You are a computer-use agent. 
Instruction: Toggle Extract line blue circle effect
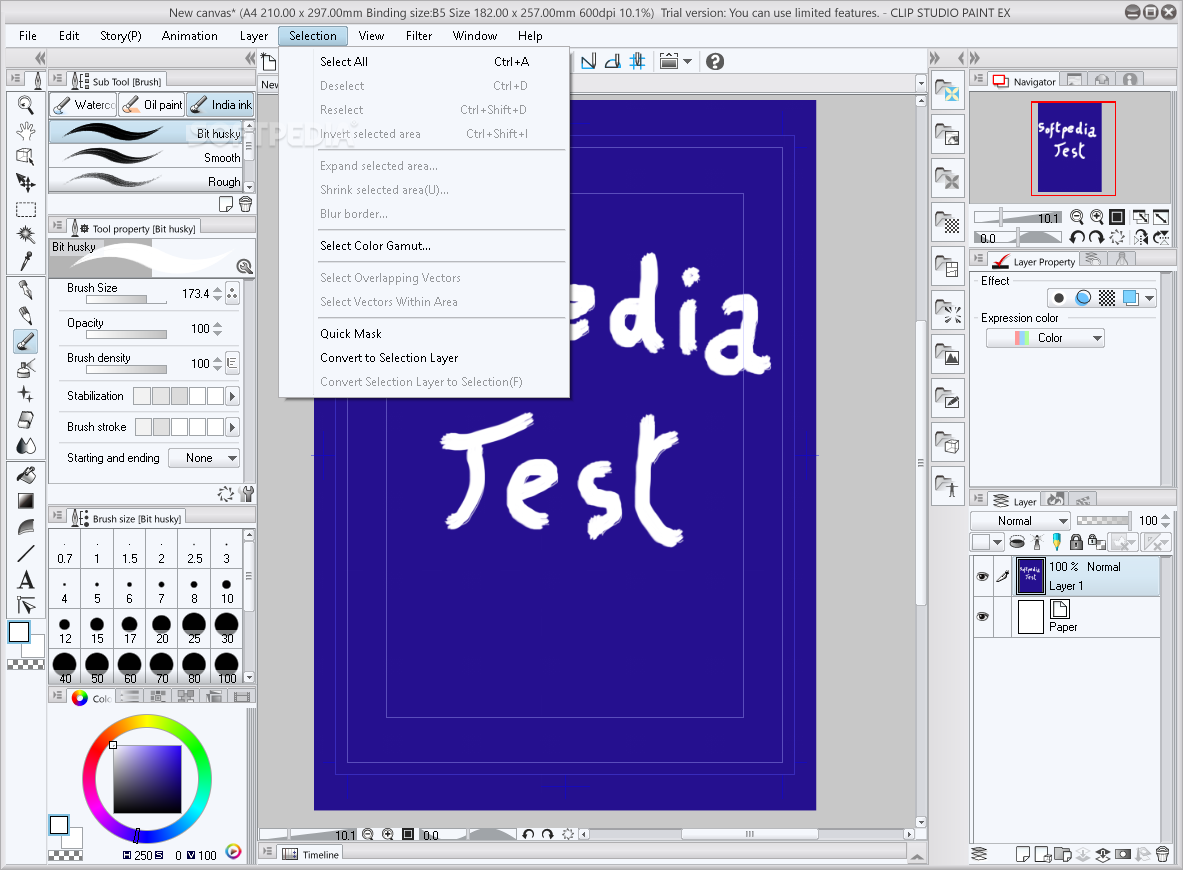click(1083, 298)
